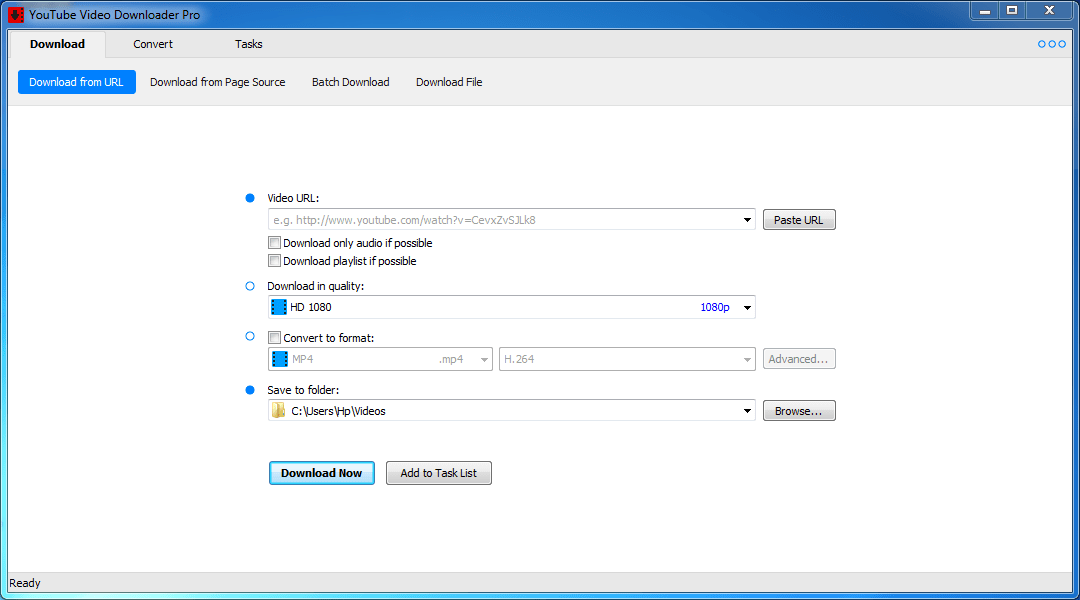
Task: Click the Advanced... button
Action: pyautogui.click(x=799, y=359)
